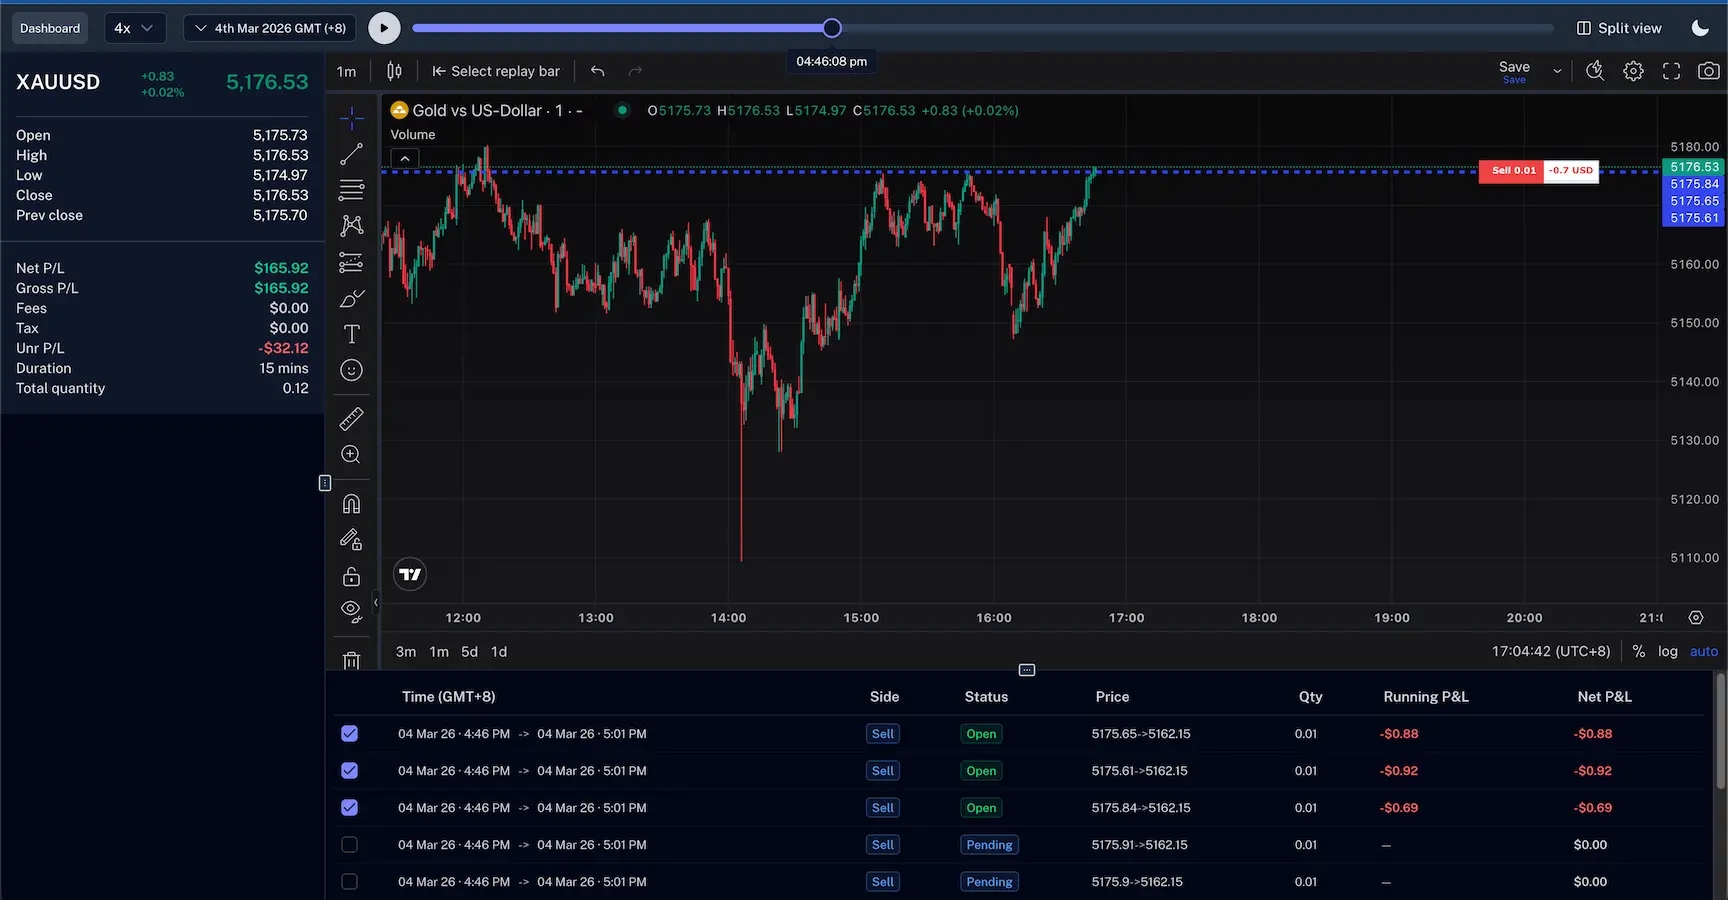Toggle the eye to hide all drawings
Image resolution: width=1728 pixels, height=900 pixels.
point(351,611)
